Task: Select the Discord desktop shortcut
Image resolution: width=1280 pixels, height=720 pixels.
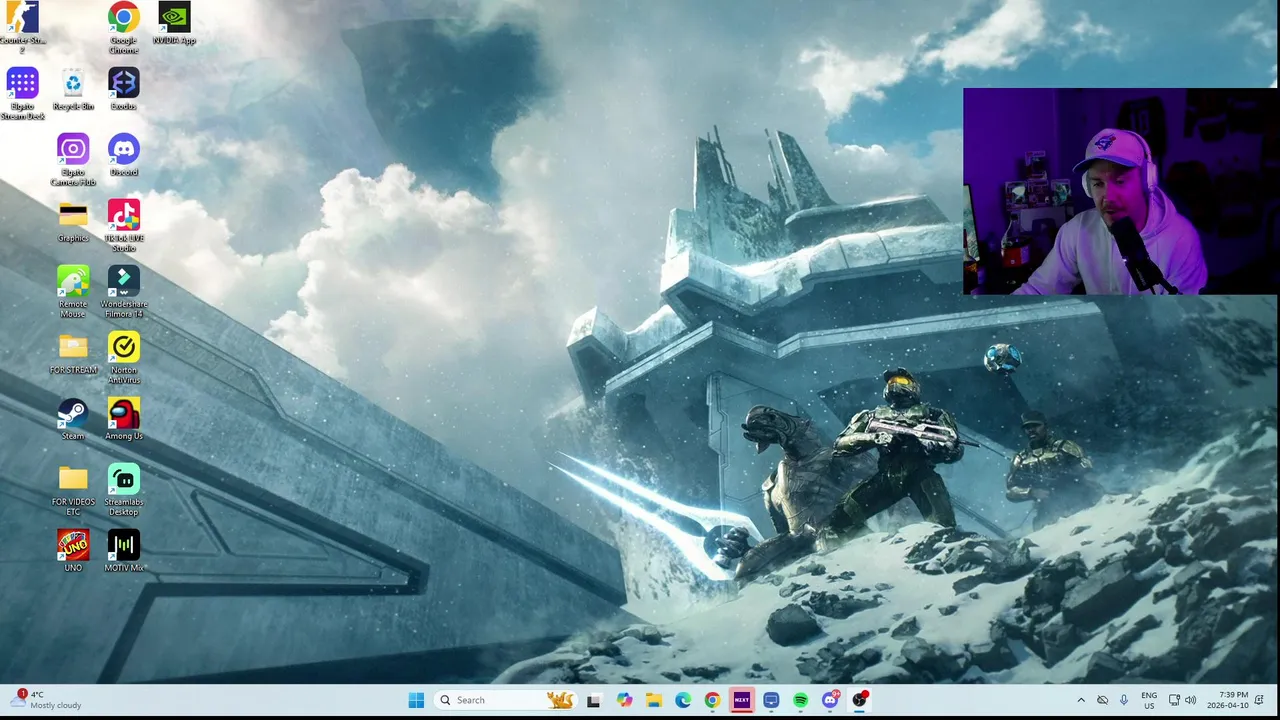Action: point(123,155)
